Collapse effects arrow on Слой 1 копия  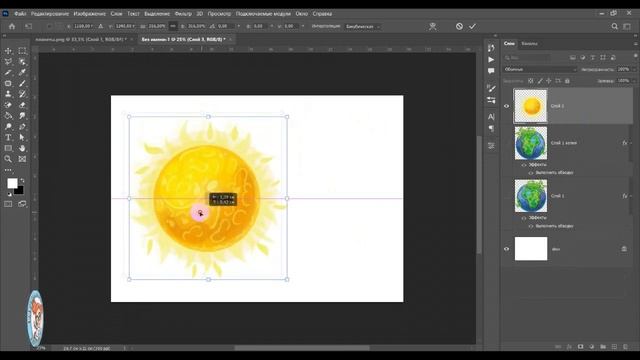[x=631, y=143]
